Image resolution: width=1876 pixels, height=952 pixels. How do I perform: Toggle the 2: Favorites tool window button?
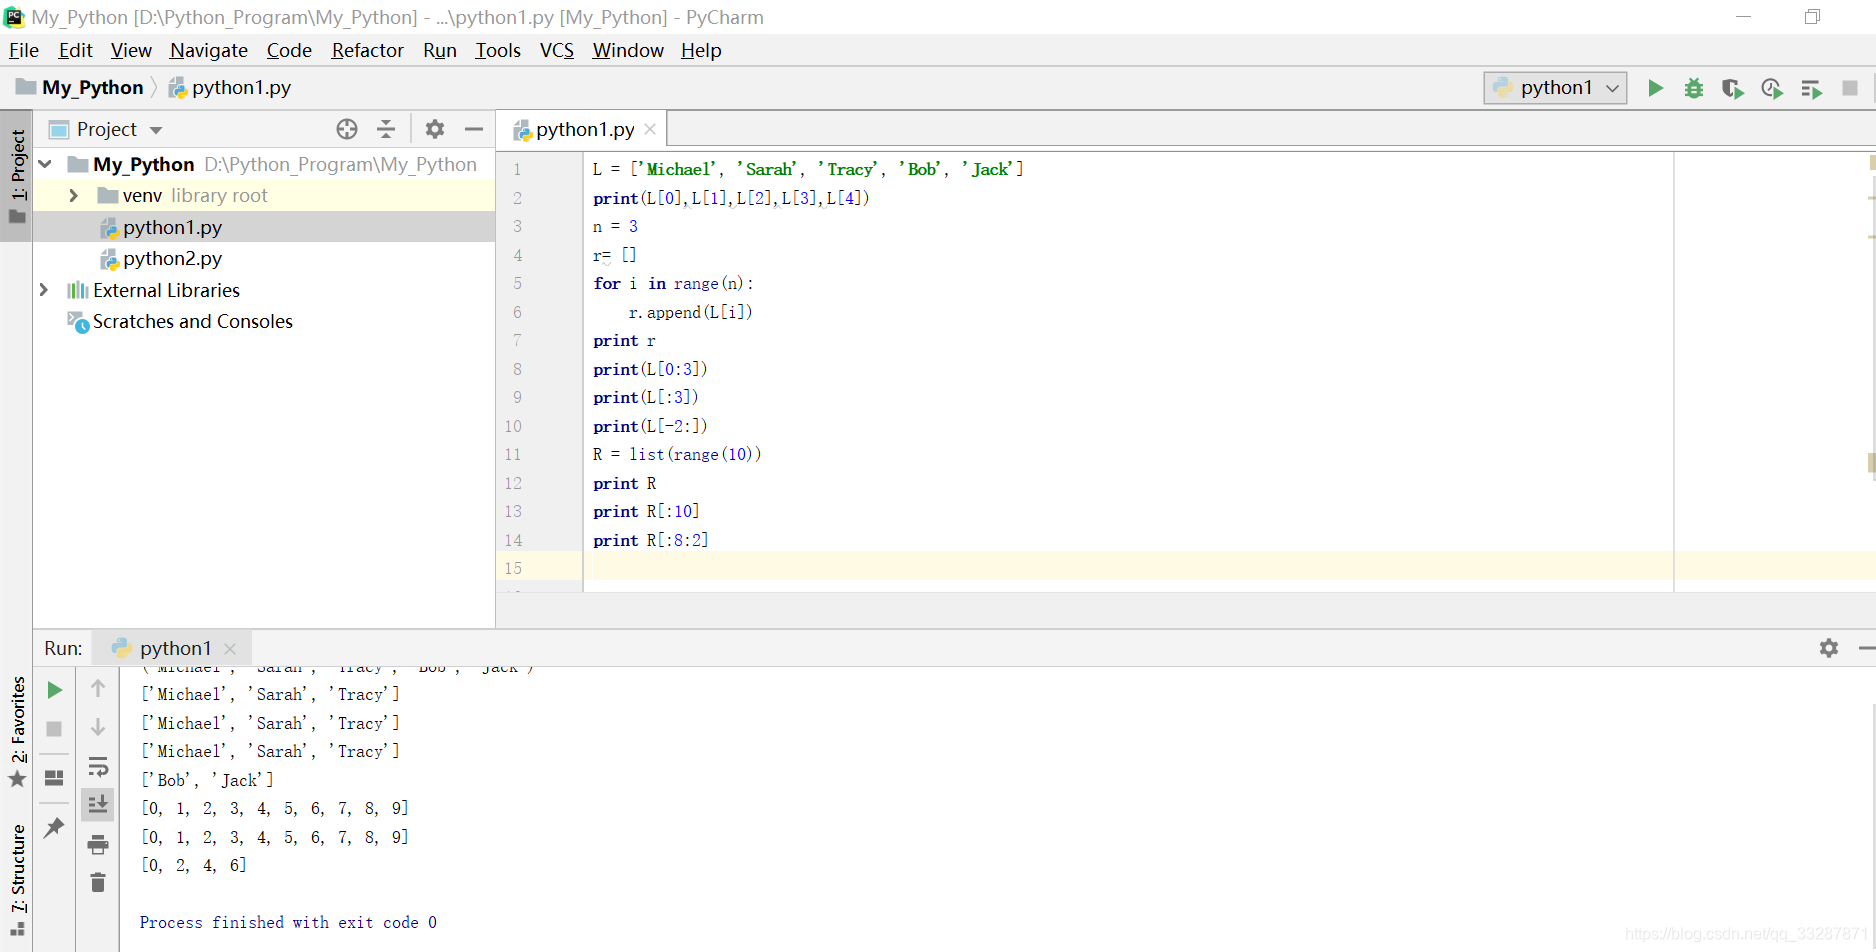pos(17,731)
